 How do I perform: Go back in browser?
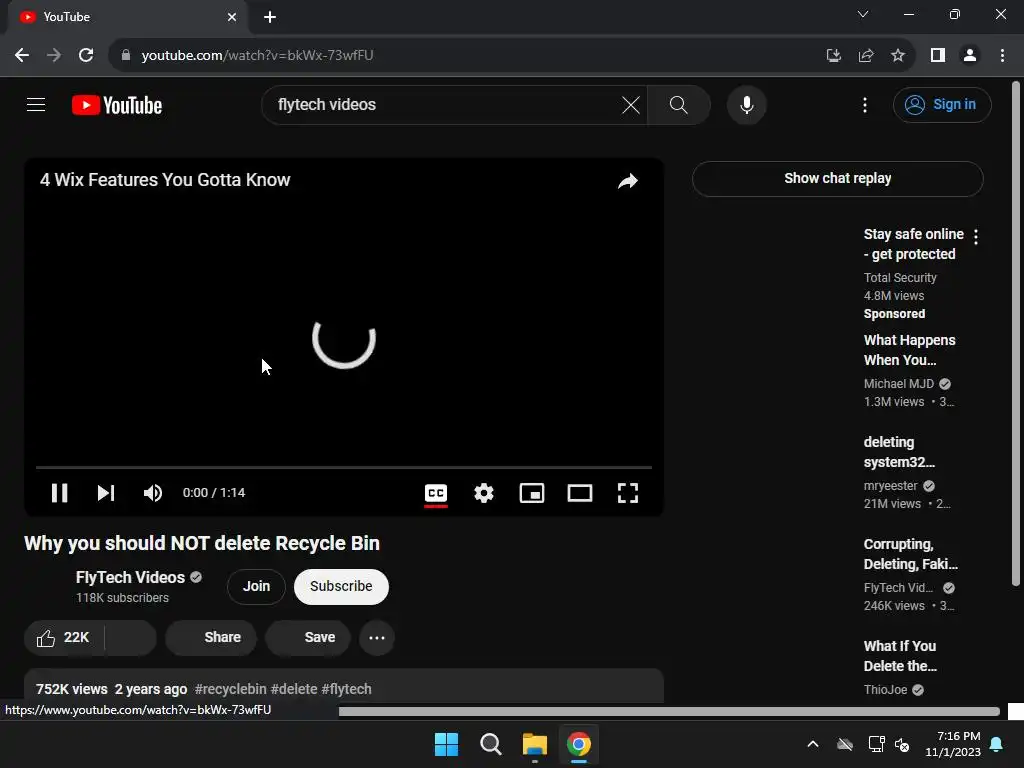[x=22, y=56]
